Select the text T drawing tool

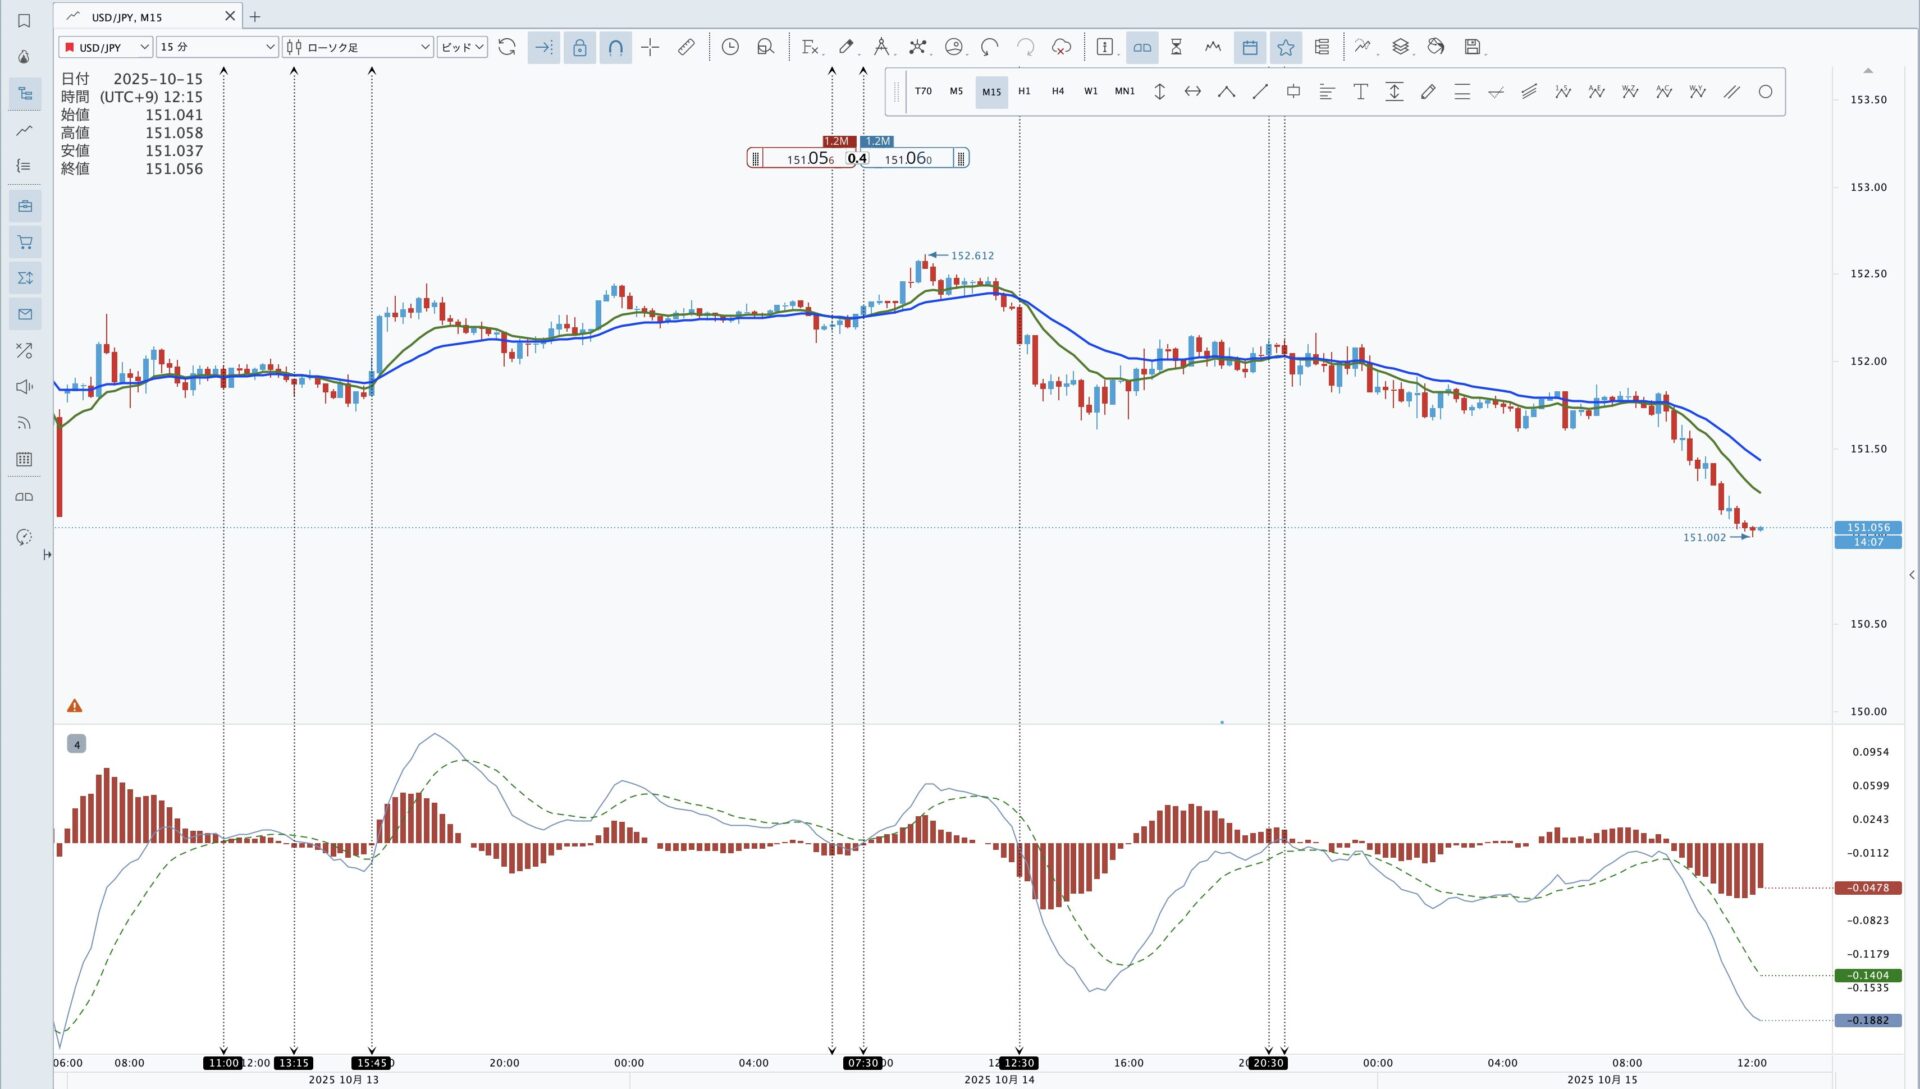[1360, 92]
